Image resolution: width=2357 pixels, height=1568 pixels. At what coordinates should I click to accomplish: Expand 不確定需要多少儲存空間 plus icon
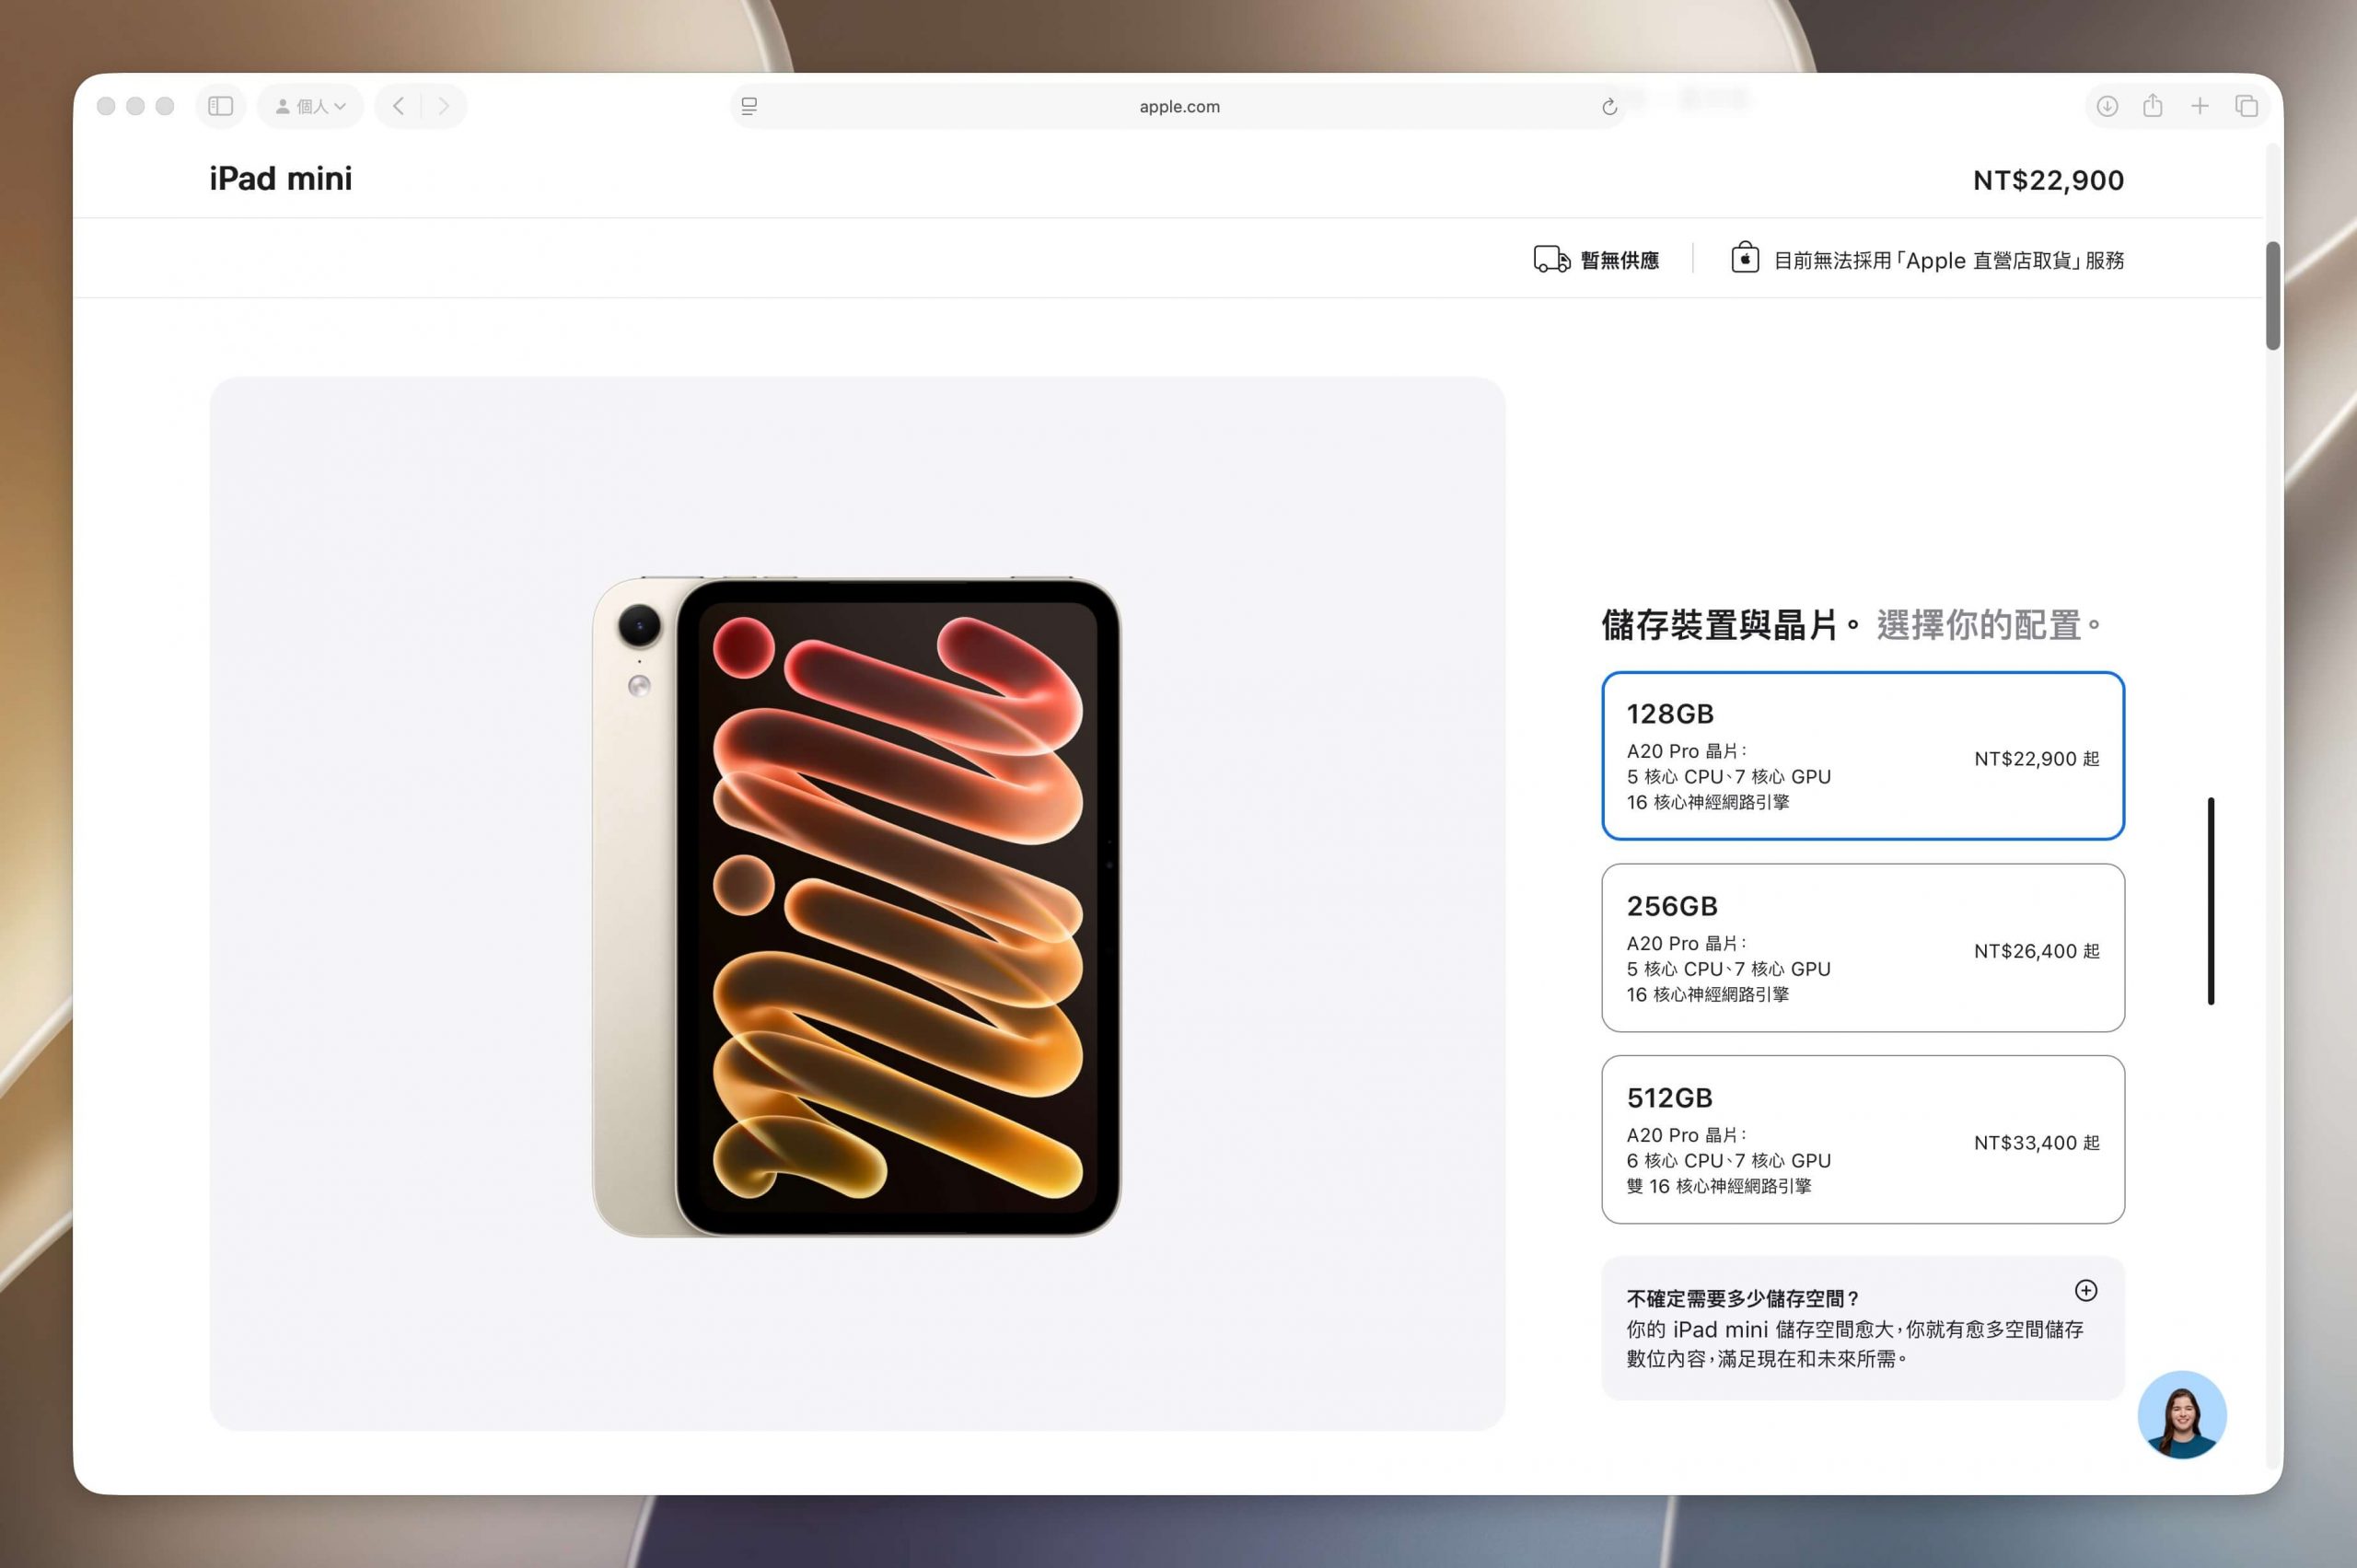2085,1290
